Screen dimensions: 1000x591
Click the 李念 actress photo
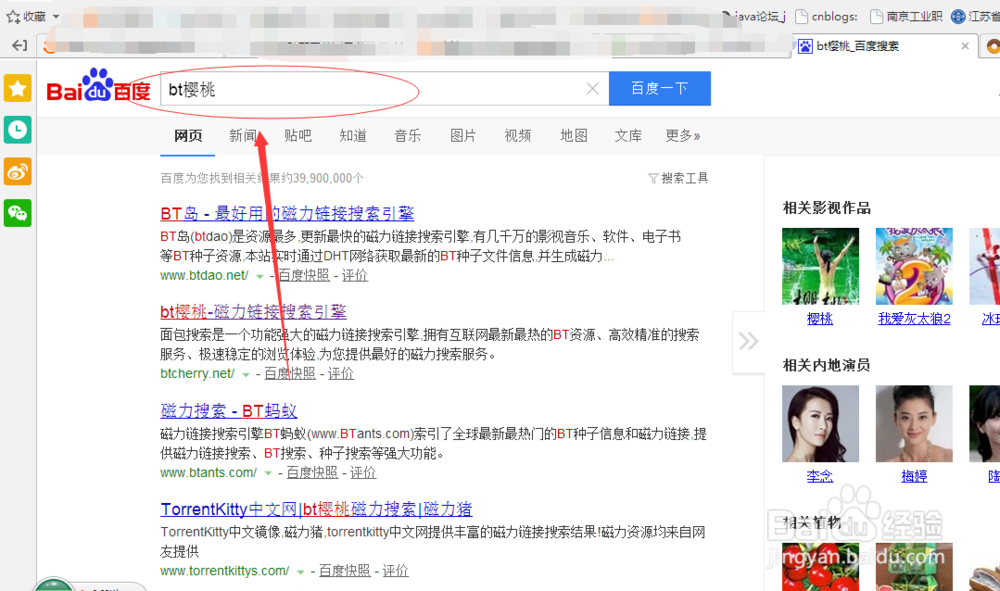coord(820,423)
